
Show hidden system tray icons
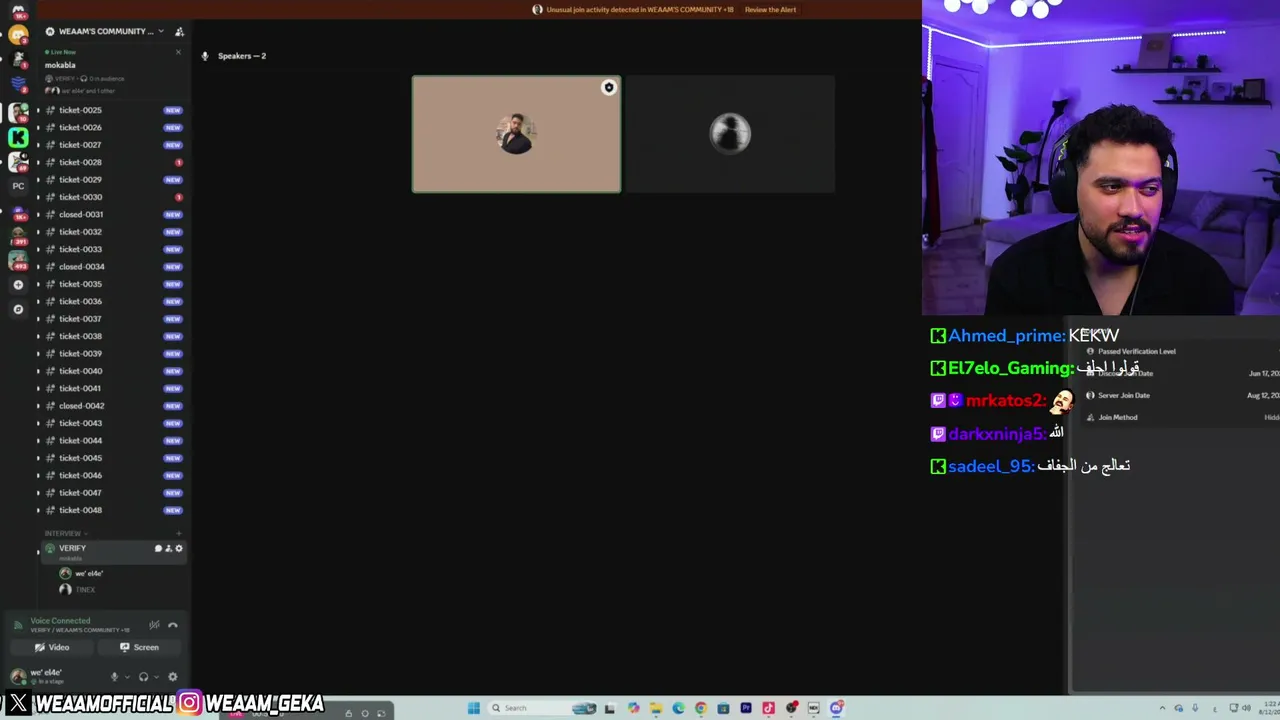[1162, 708]
